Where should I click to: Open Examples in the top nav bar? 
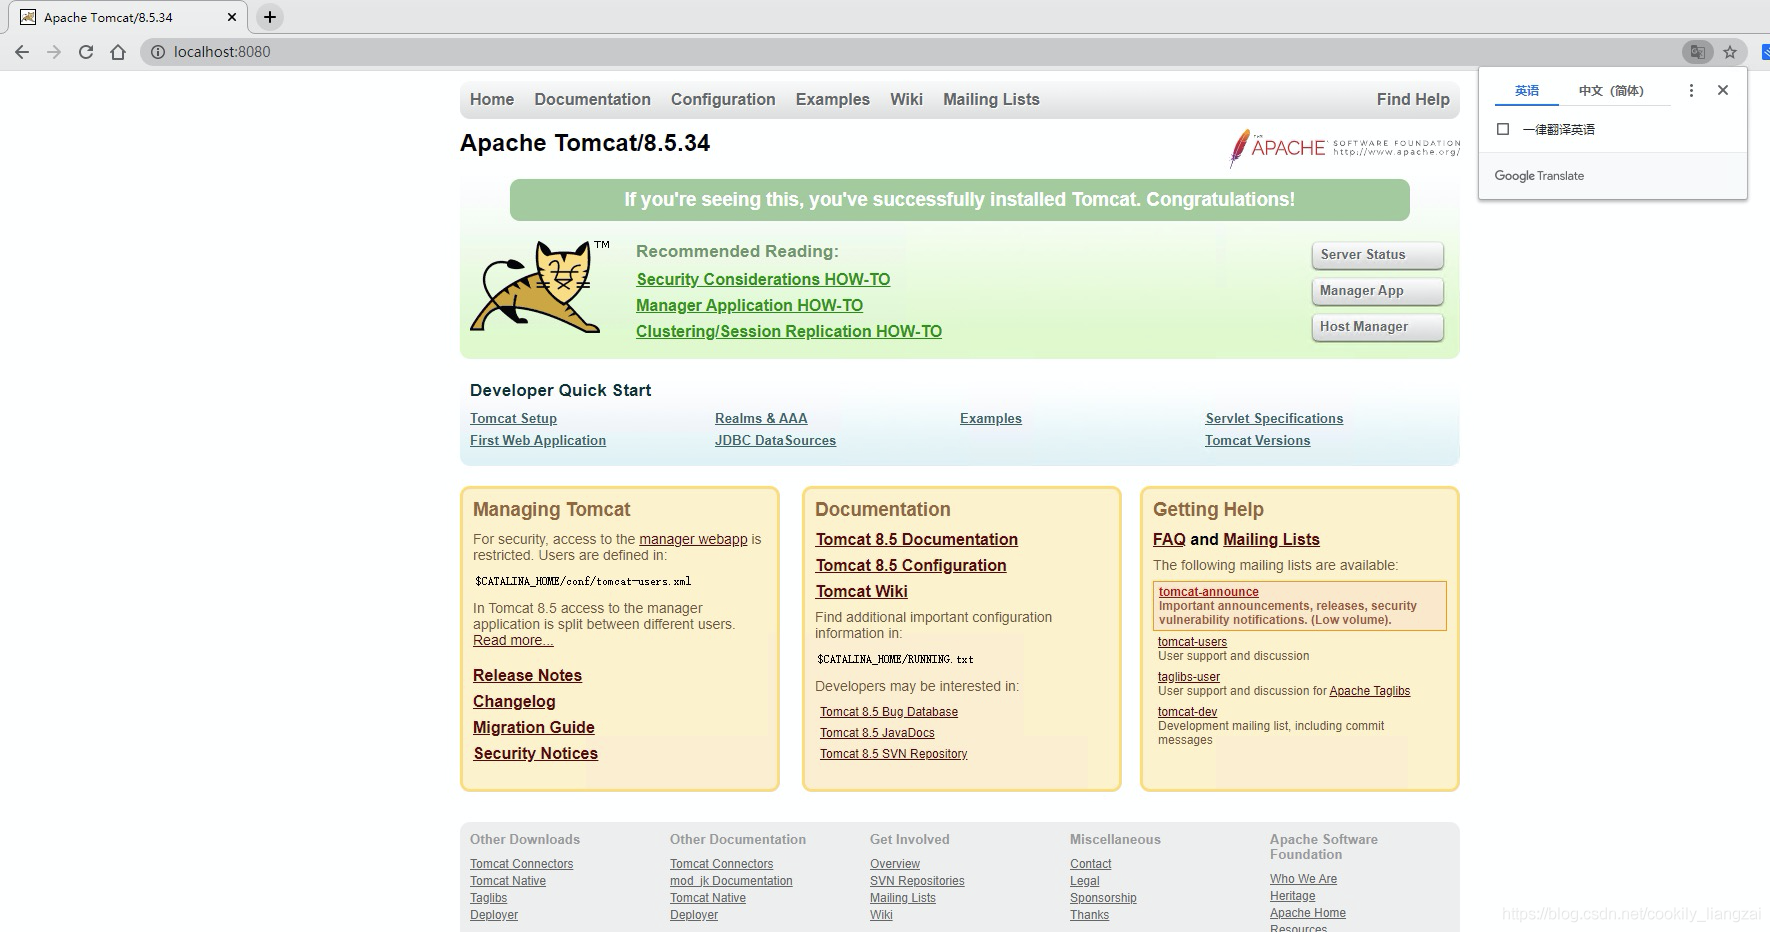tap(833, 99)
